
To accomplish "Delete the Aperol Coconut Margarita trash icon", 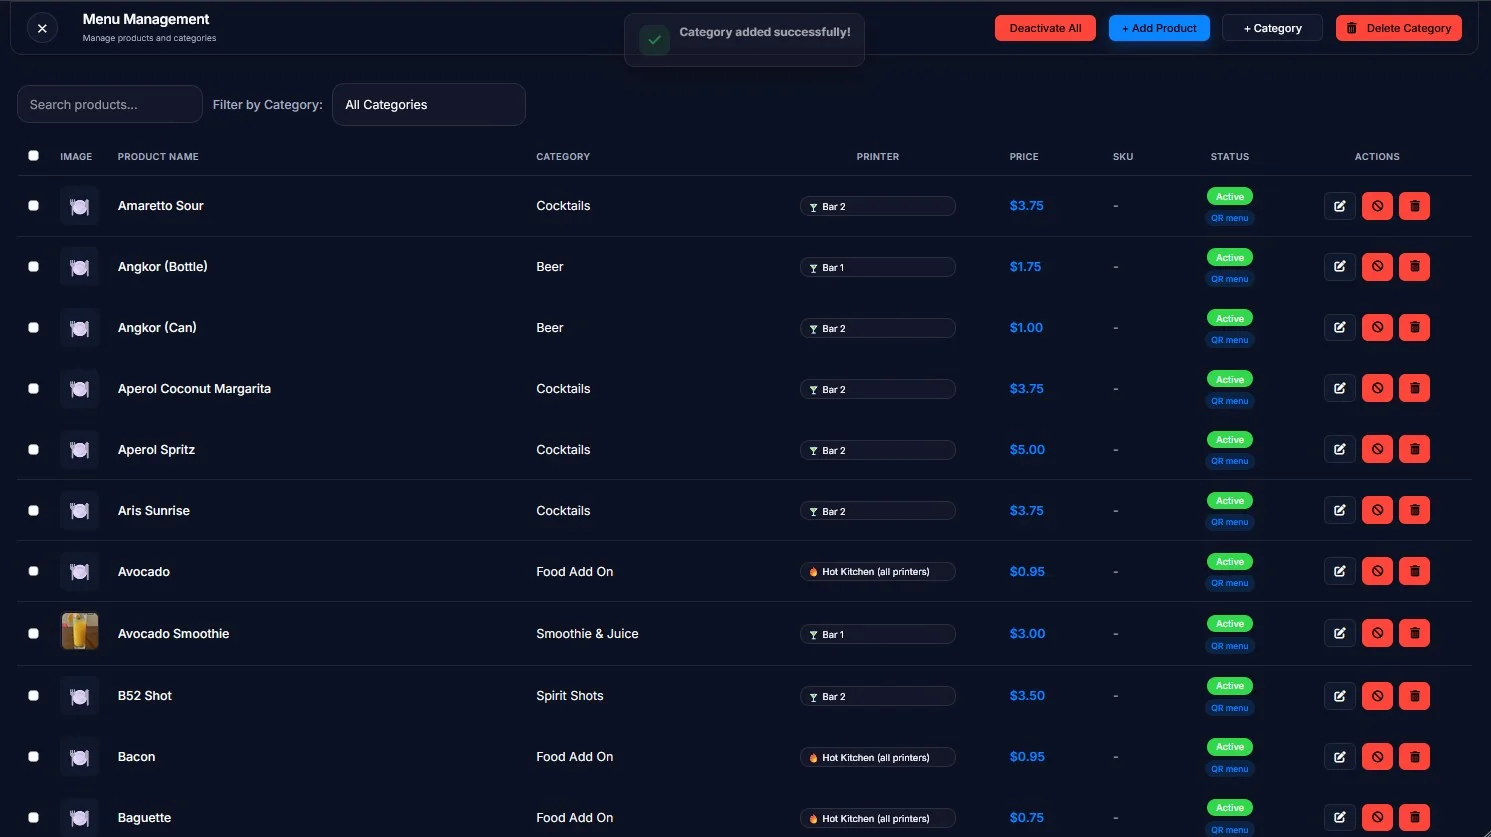I will (x=1414, y=388).
